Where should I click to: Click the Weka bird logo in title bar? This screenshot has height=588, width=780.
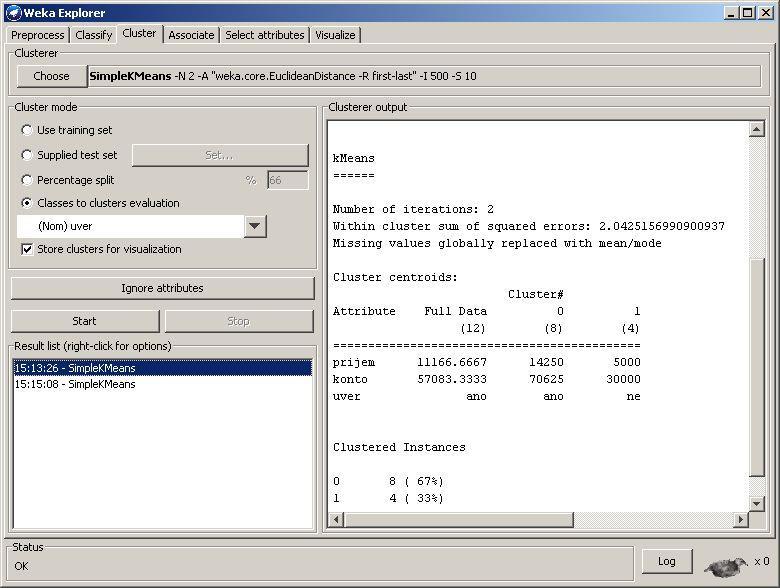(x=13, y=12)
